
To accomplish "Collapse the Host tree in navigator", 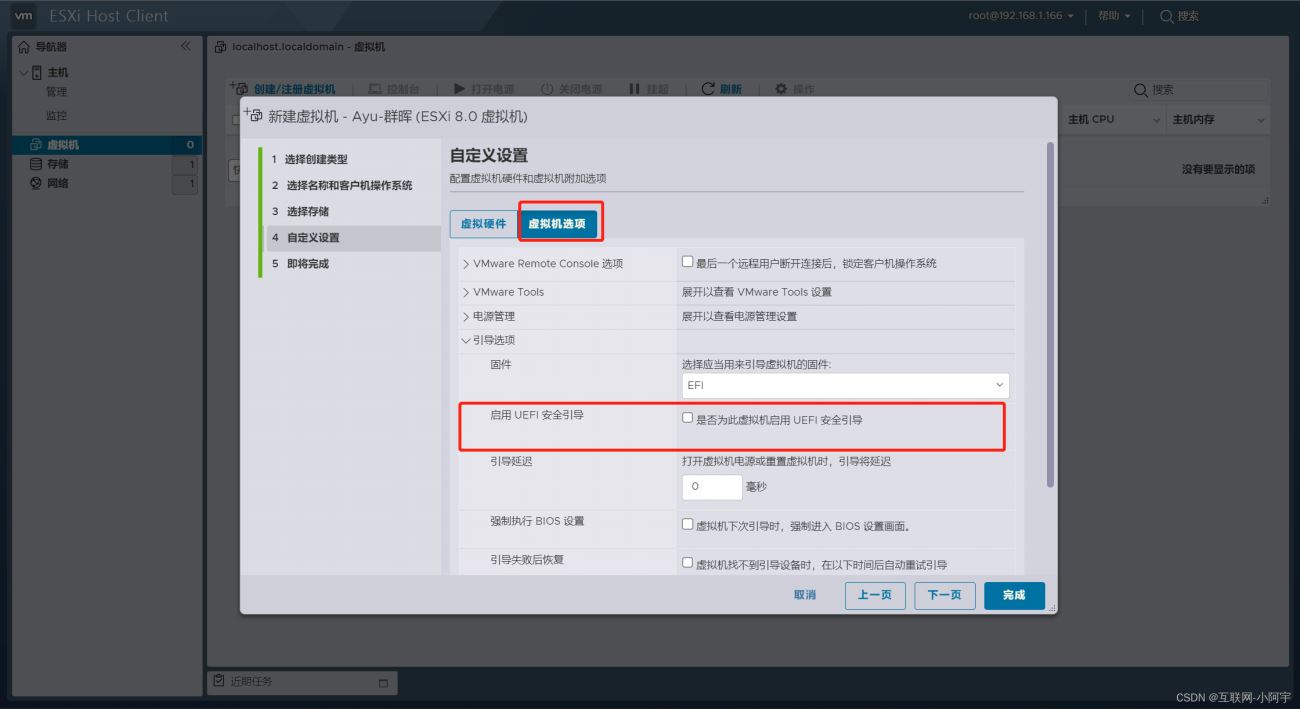I will point(24,72).
